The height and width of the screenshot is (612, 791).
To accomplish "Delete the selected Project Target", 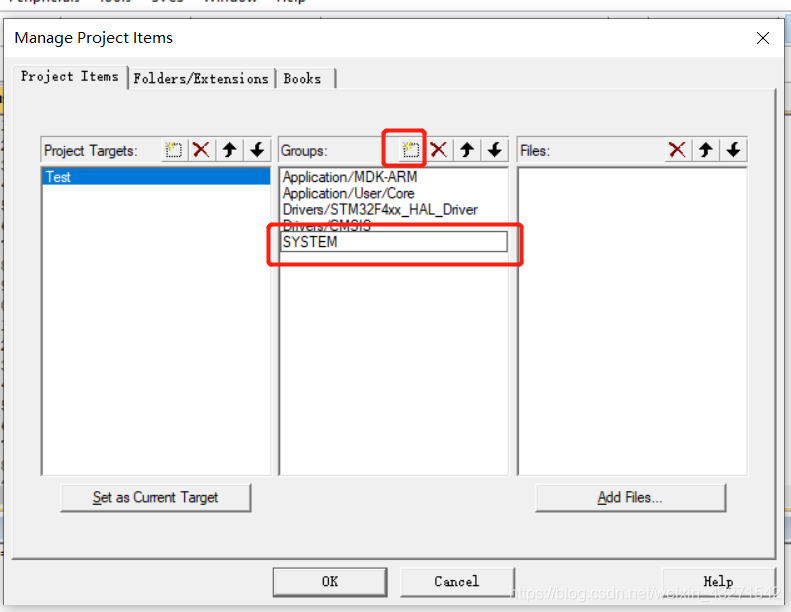I will (x=201, y=150).
